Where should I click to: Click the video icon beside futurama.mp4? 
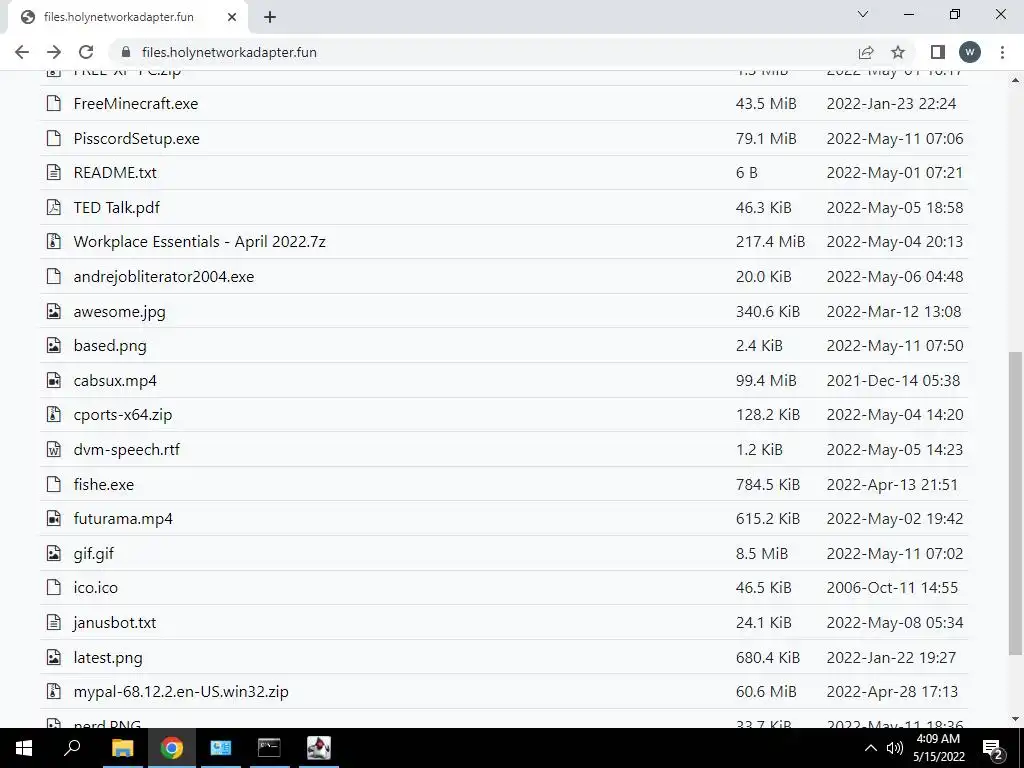(x=54, y=519)
